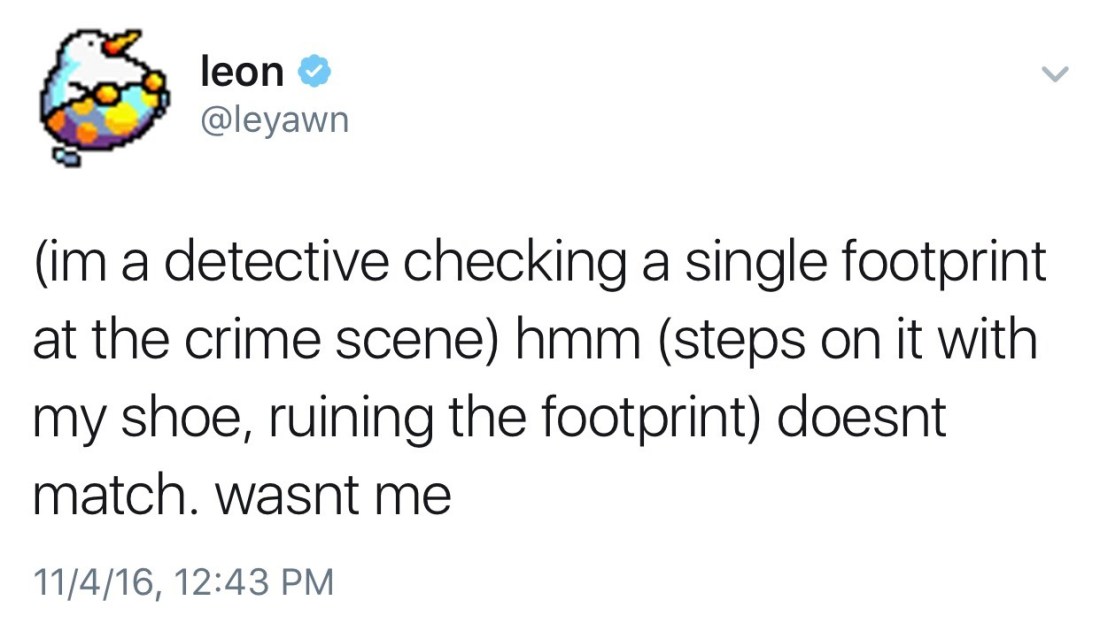The image size is (1100, 639).
Task: Click the 12:43 PM time text
Action: 253,582
